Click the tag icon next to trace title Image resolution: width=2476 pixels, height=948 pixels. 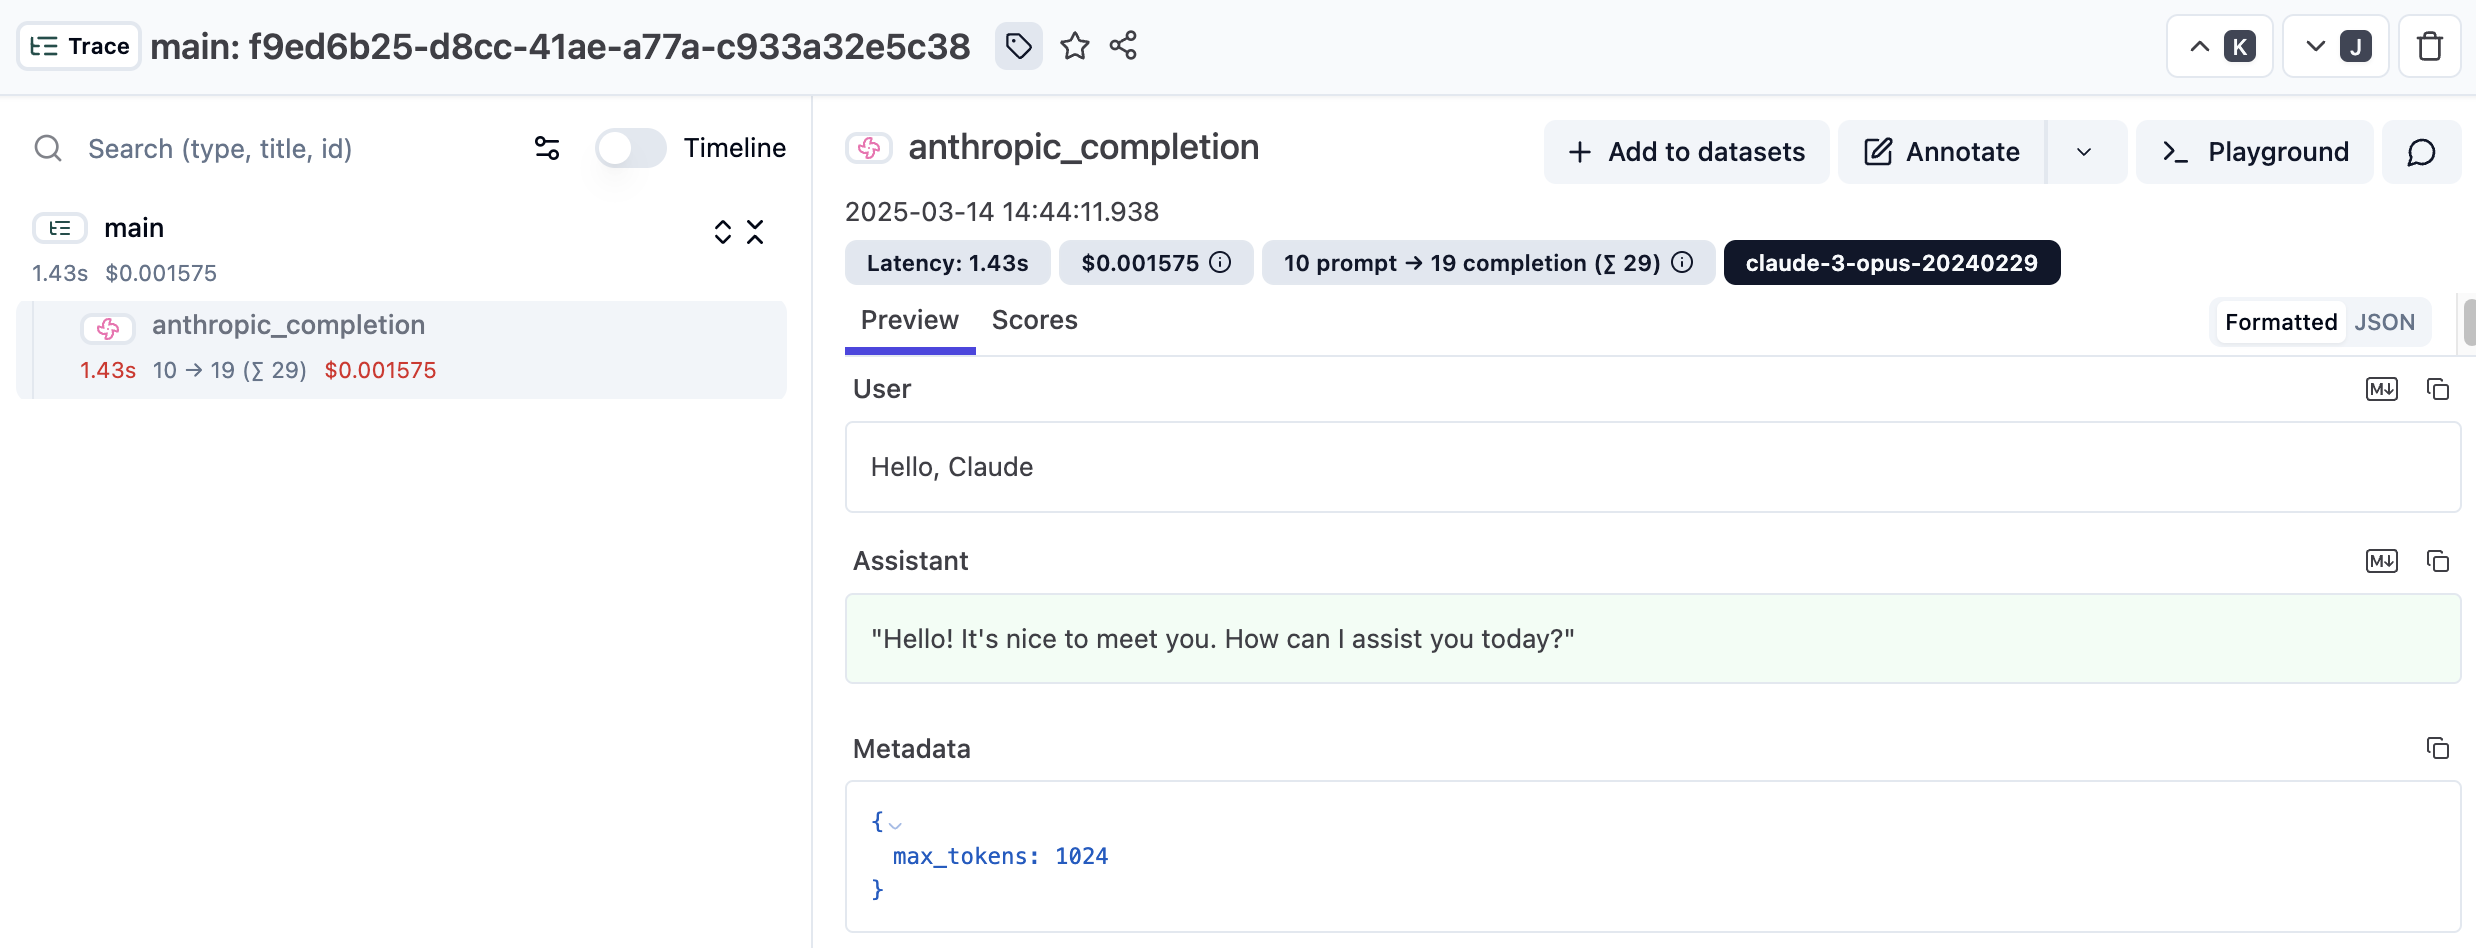[x=1018, y=46]
